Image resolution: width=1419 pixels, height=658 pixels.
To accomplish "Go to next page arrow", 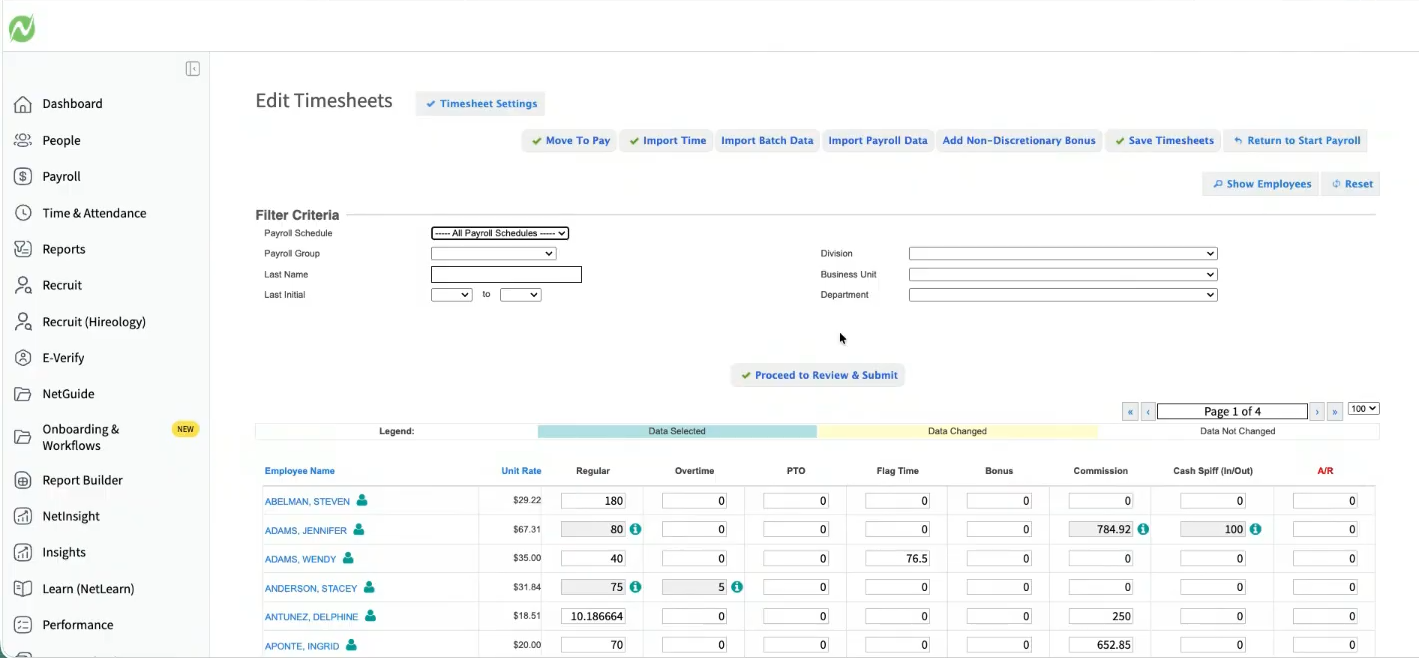I will pos(1317,412).
